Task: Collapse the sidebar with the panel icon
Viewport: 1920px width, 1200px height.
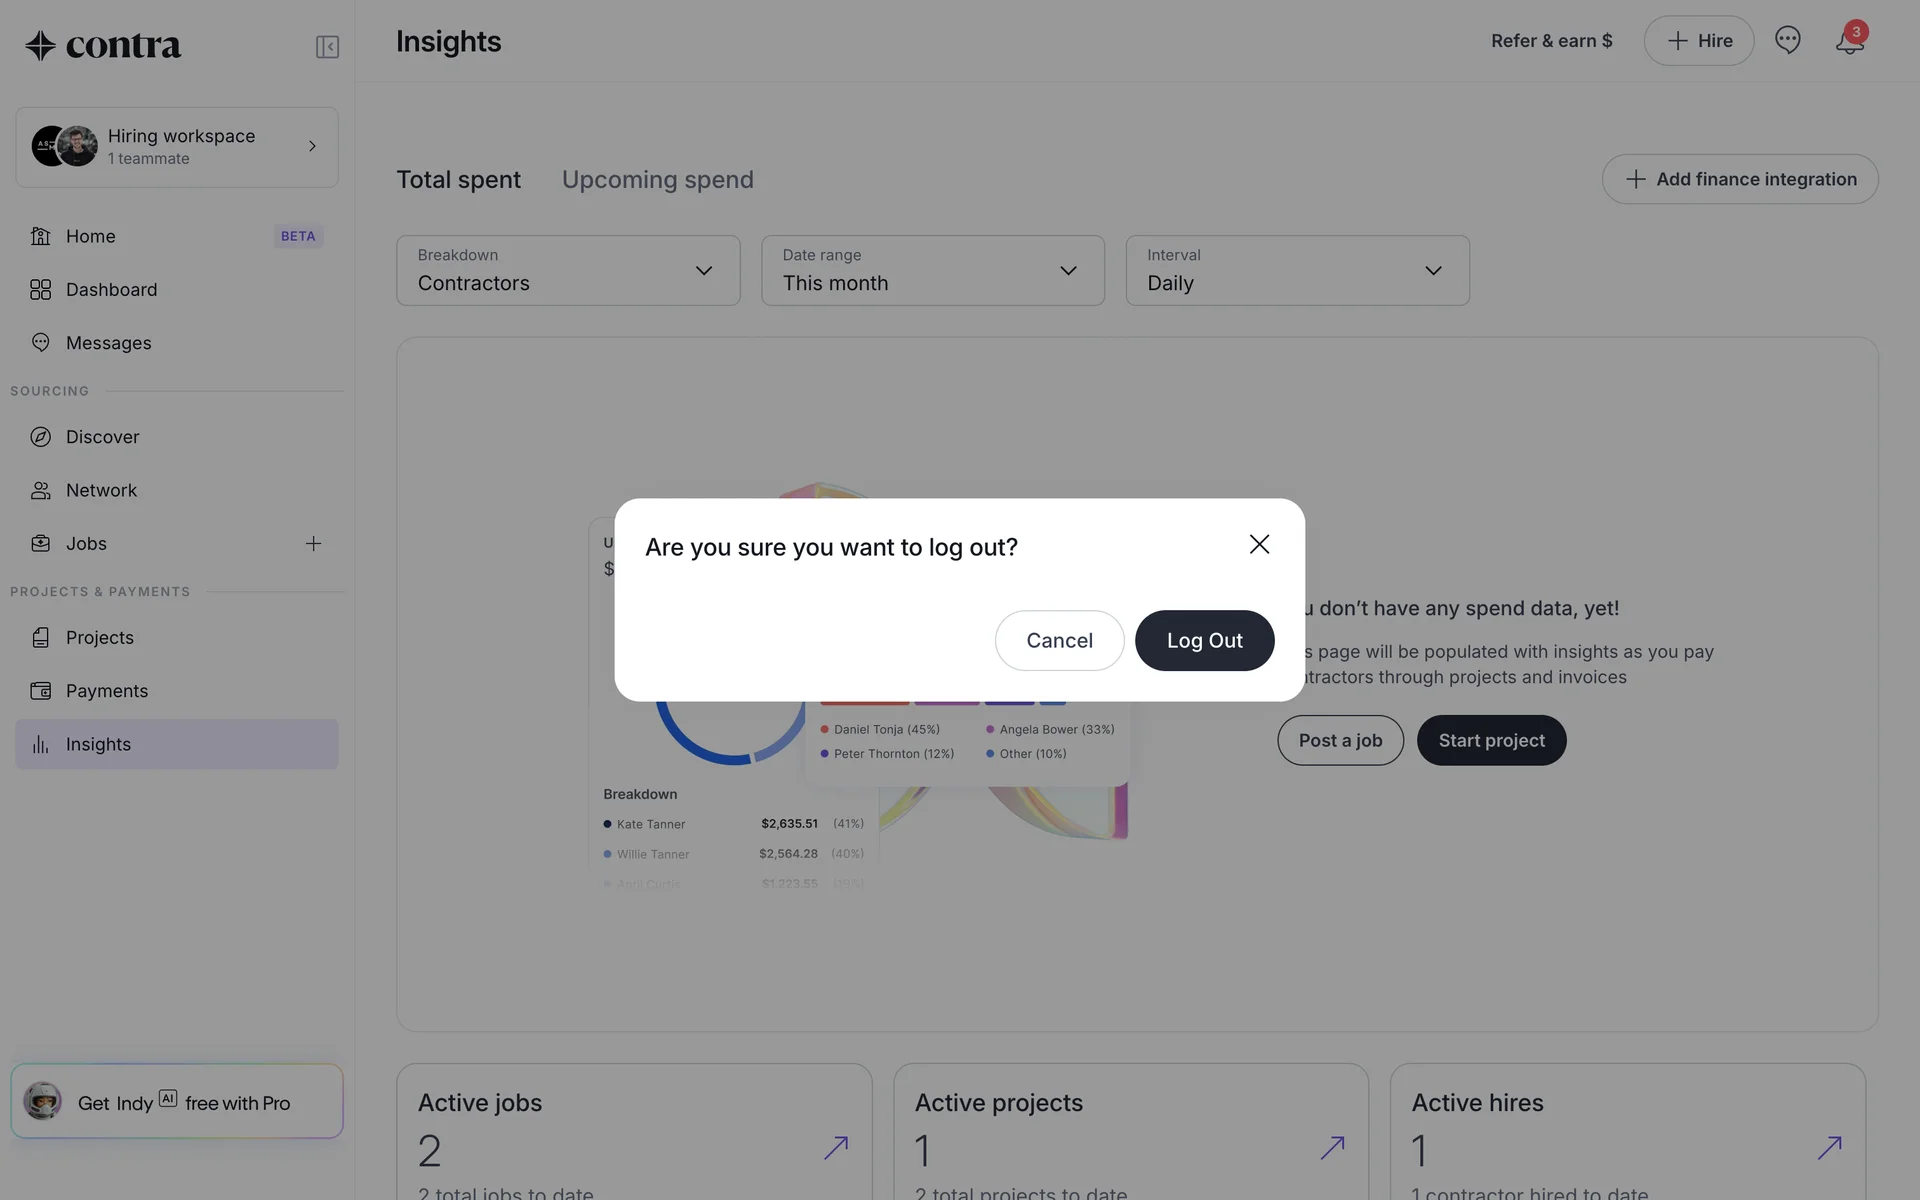Action: (327, 47)
